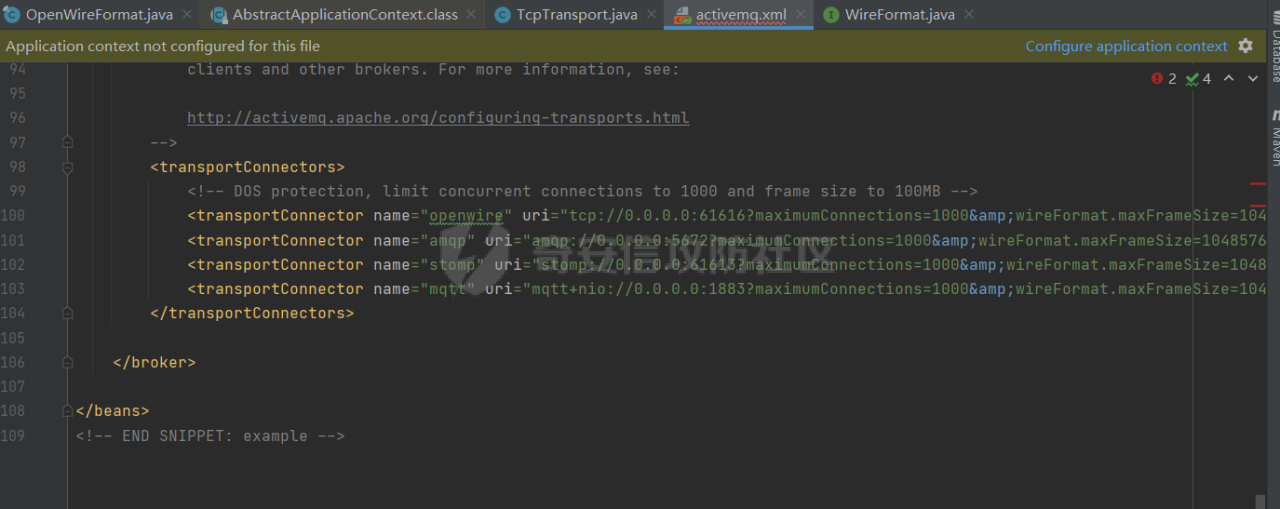The image size is (1280, 509).
Task: Click the activemq.xml file type icon
Action: click(682, 15)
